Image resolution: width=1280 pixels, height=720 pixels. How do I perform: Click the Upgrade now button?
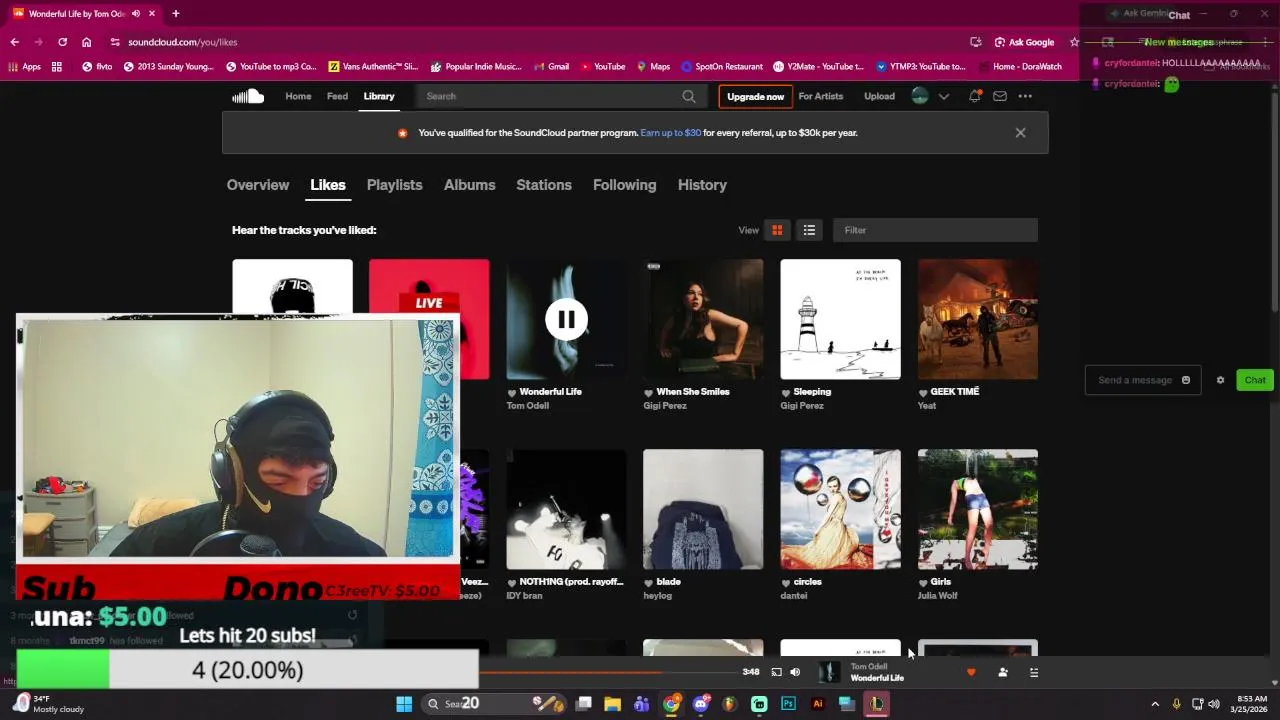point(755,96)
